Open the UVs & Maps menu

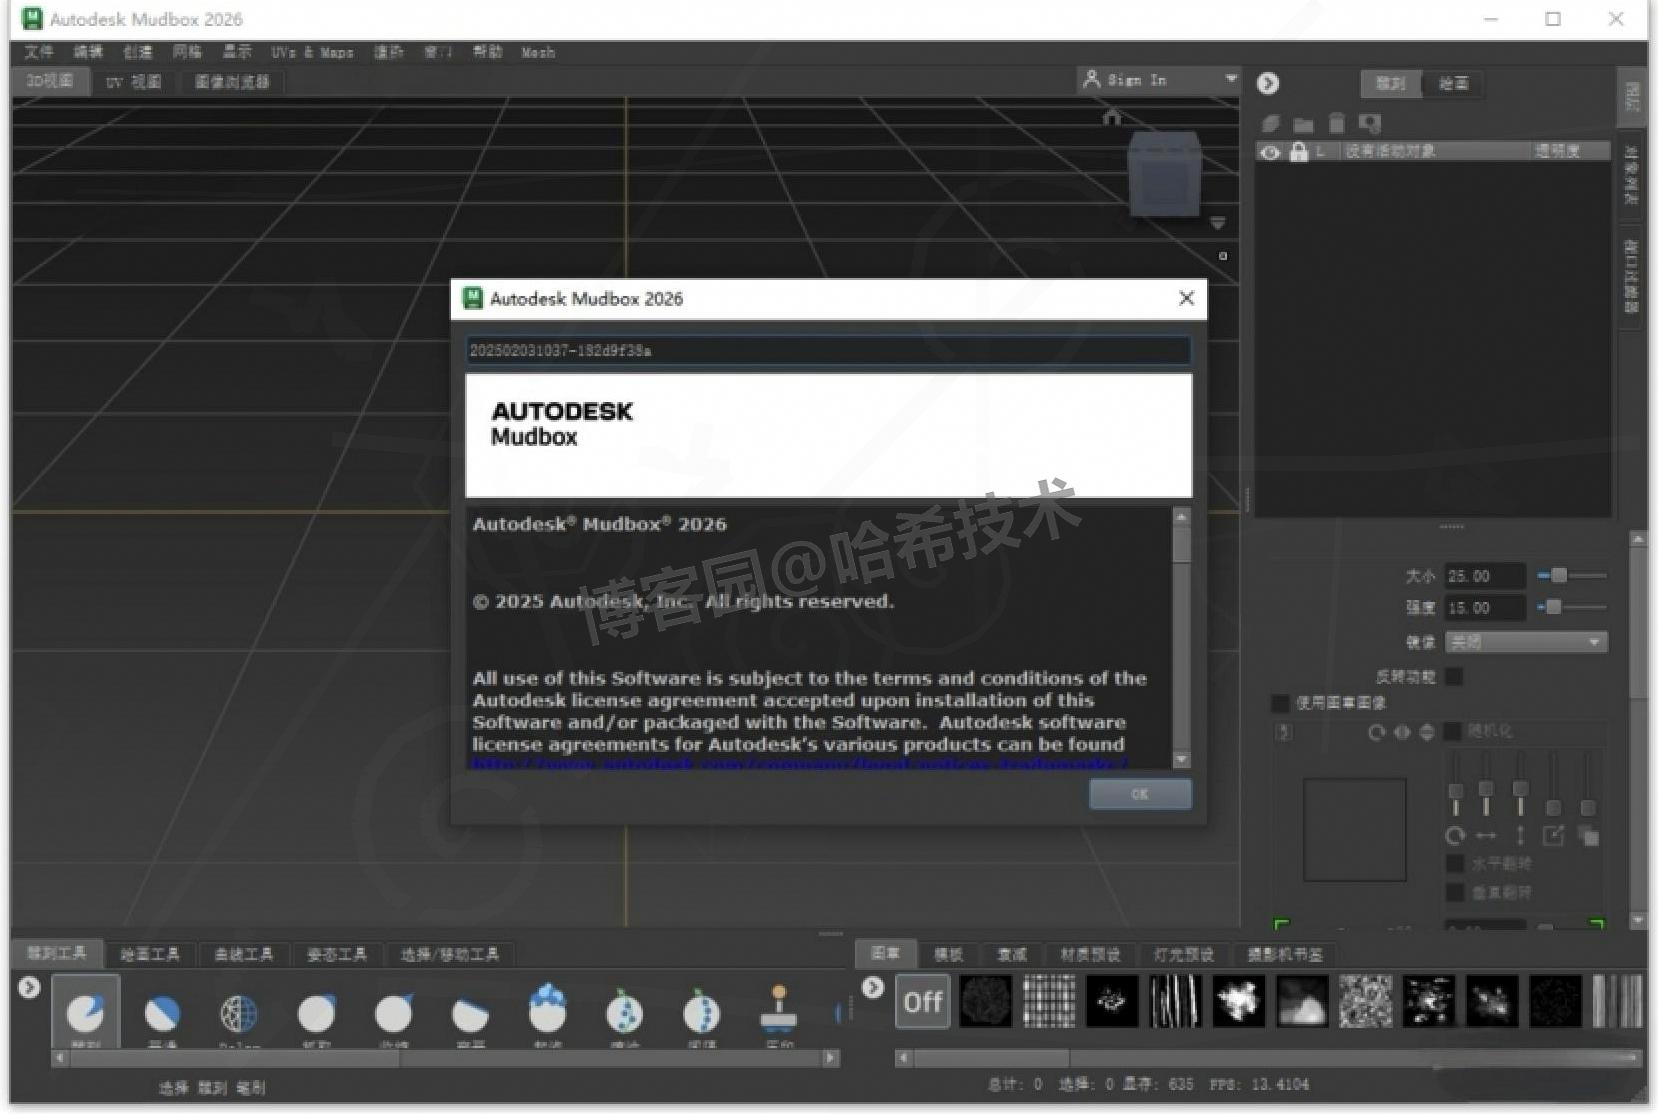[x=314, y=52]
